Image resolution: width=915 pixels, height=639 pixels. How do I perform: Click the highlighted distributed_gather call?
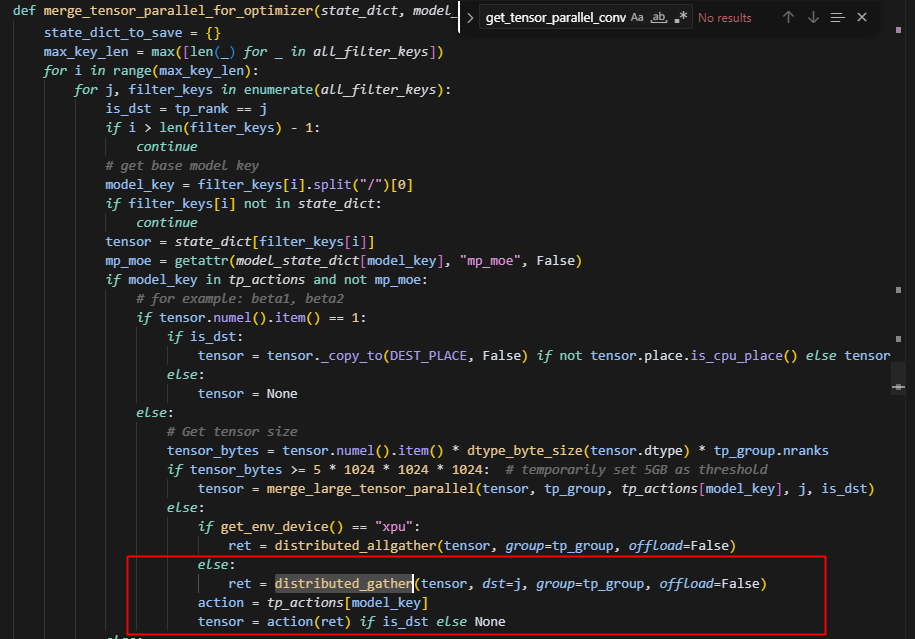(344, 583)
